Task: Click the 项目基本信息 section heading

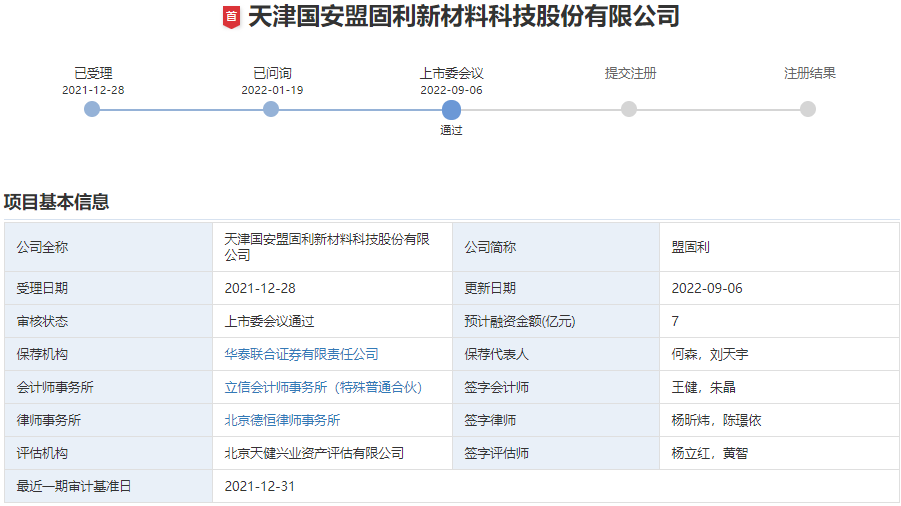Action: (x=56, y=202)
